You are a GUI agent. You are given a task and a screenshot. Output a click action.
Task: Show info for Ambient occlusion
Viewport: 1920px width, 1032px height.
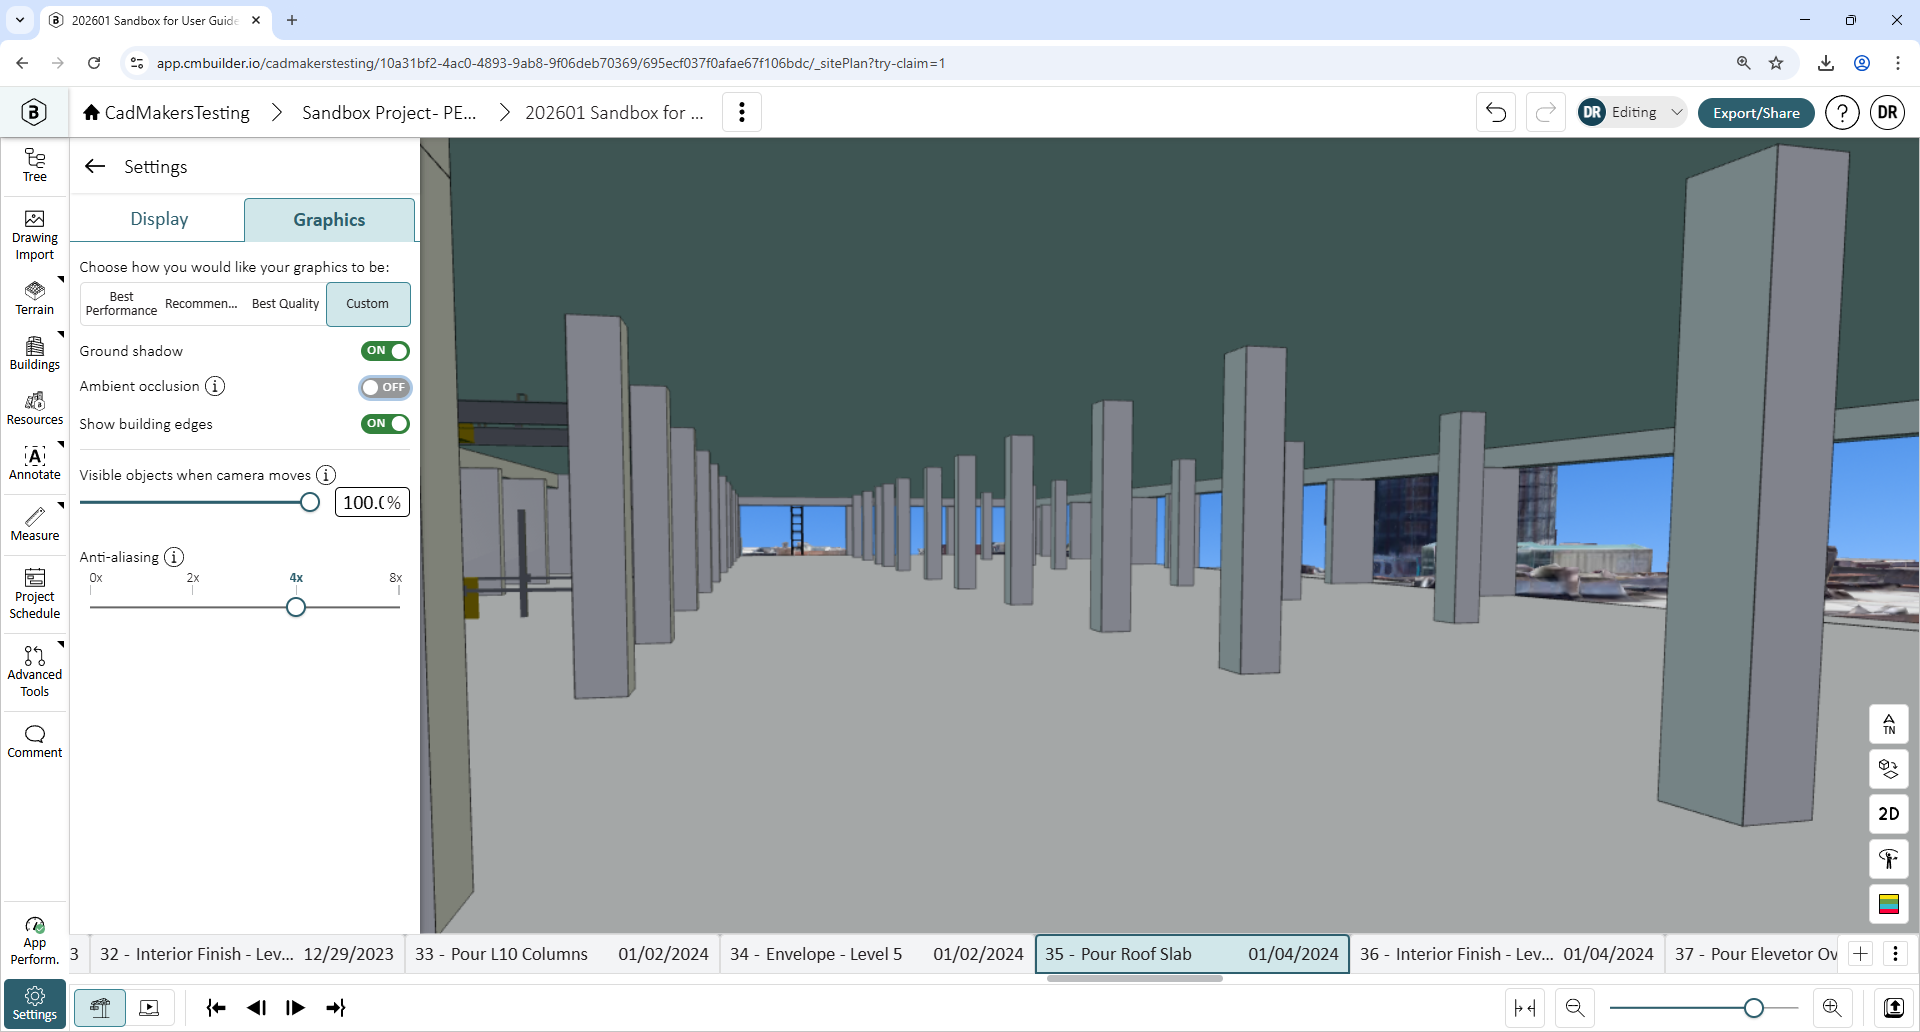[215, 386]
